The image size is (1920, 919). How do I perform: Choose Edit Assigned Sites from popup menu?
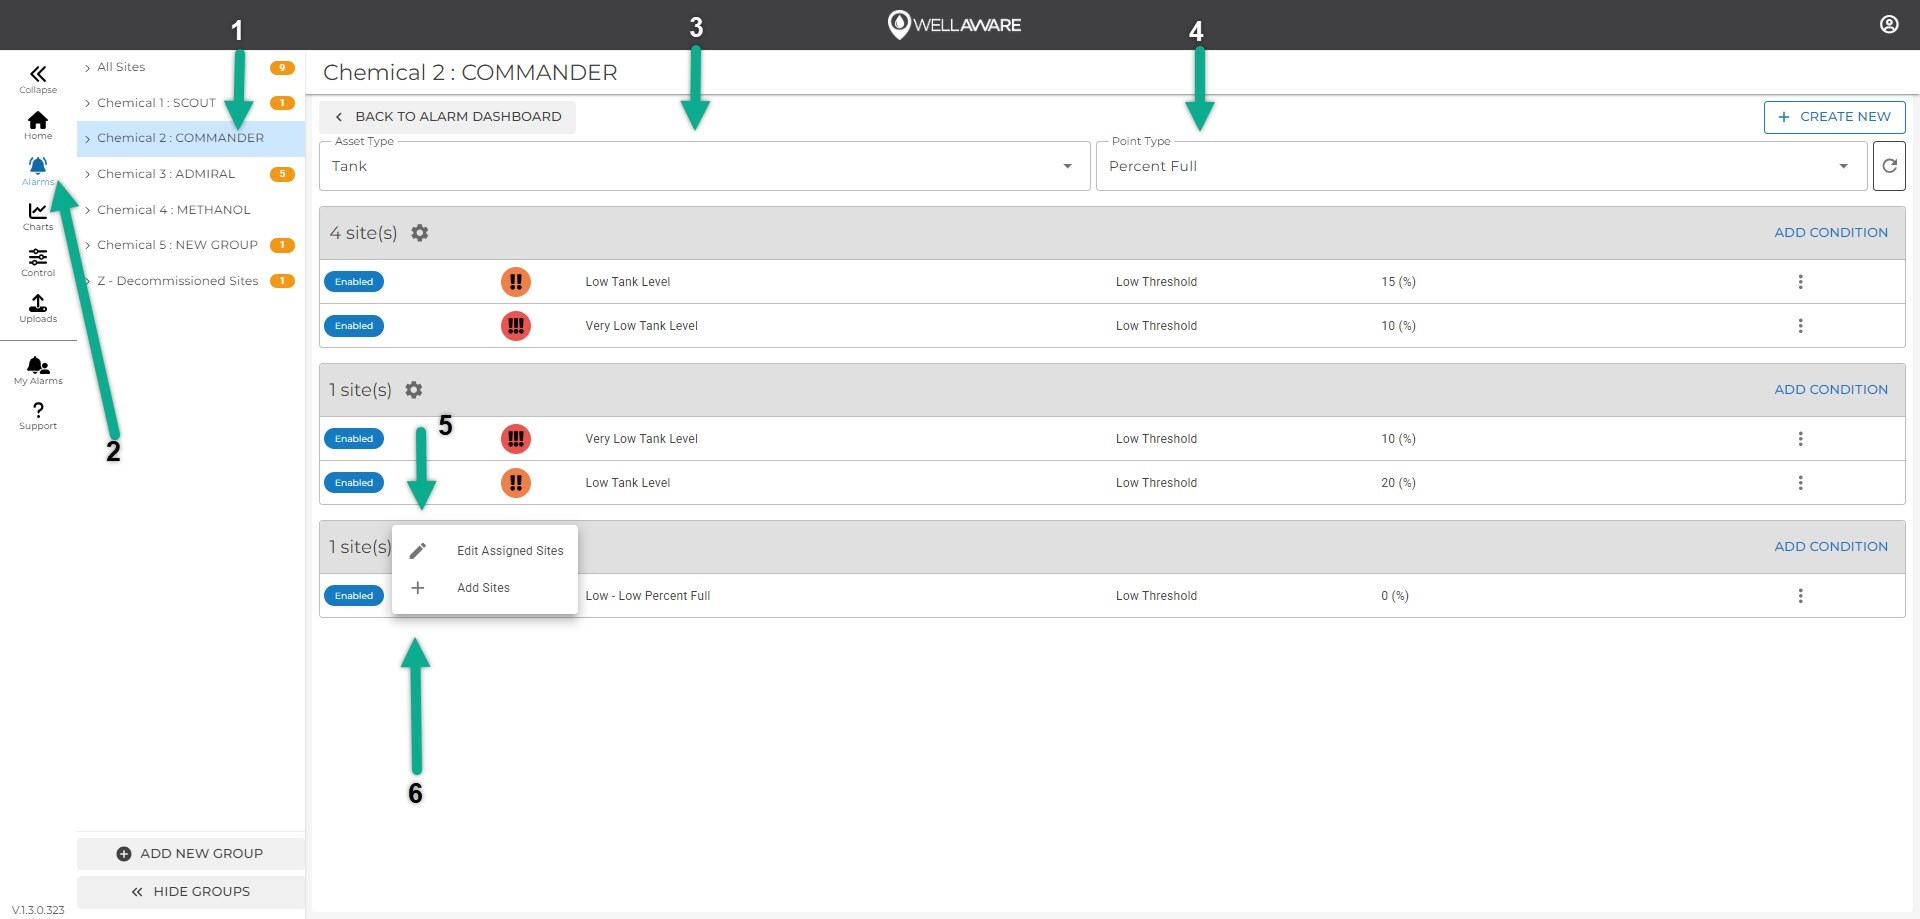485,551
